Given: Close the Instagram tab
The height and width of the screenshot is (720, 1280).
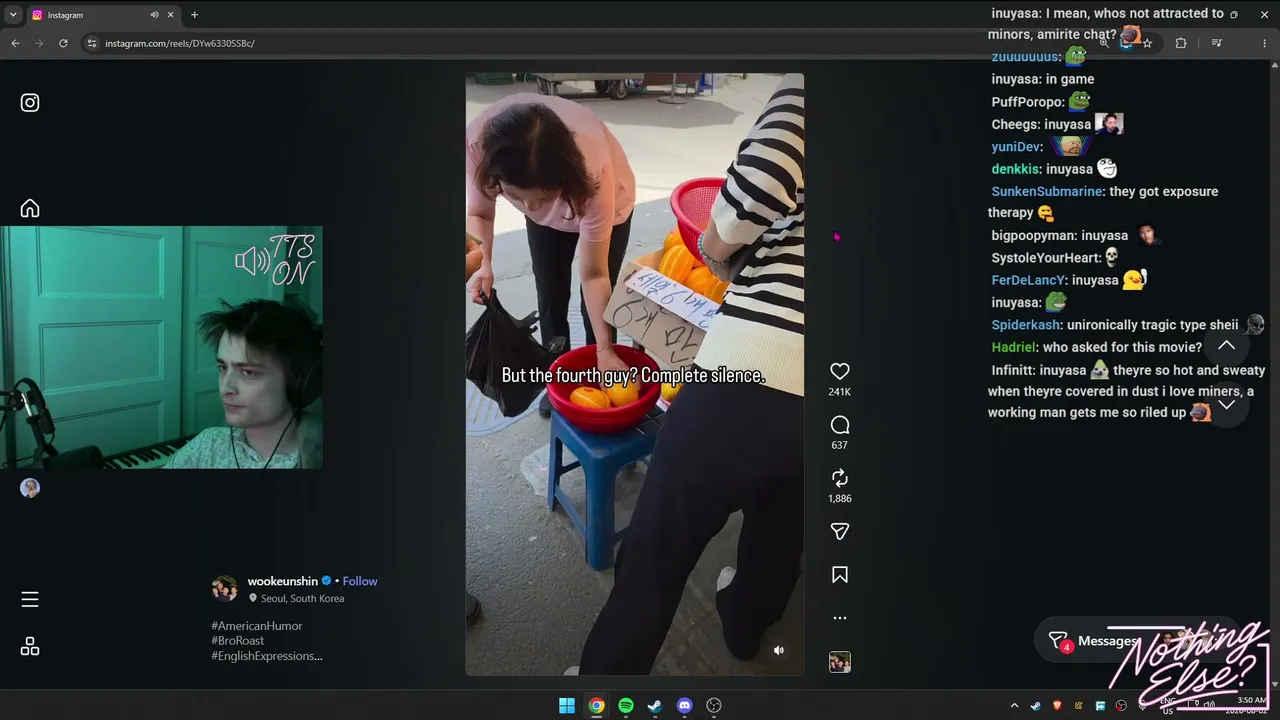Looking at the screenshot, I should tap(171, 15).
